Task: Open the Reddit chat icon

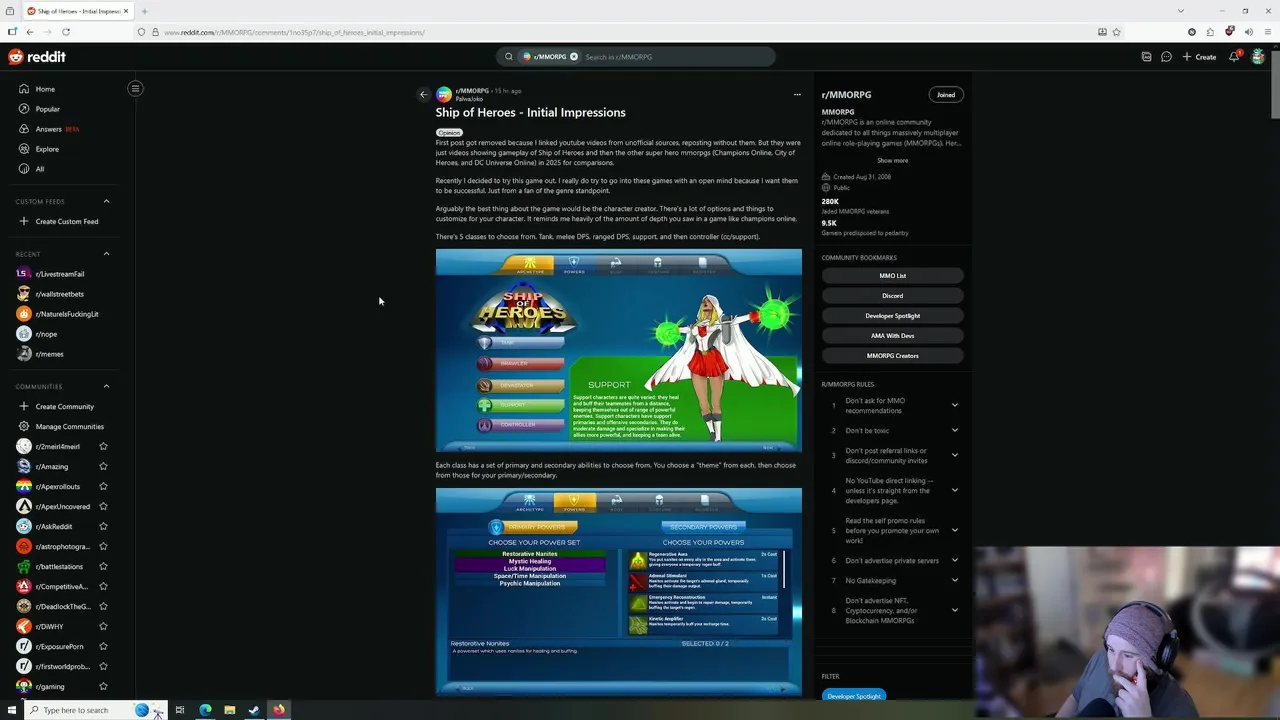Action: (1166, 57)
